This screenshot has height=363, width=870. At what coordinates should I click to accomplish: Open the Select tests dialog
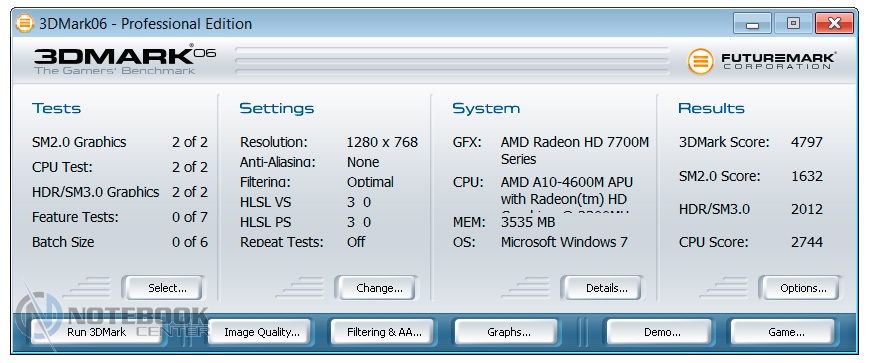pos(163,288)
